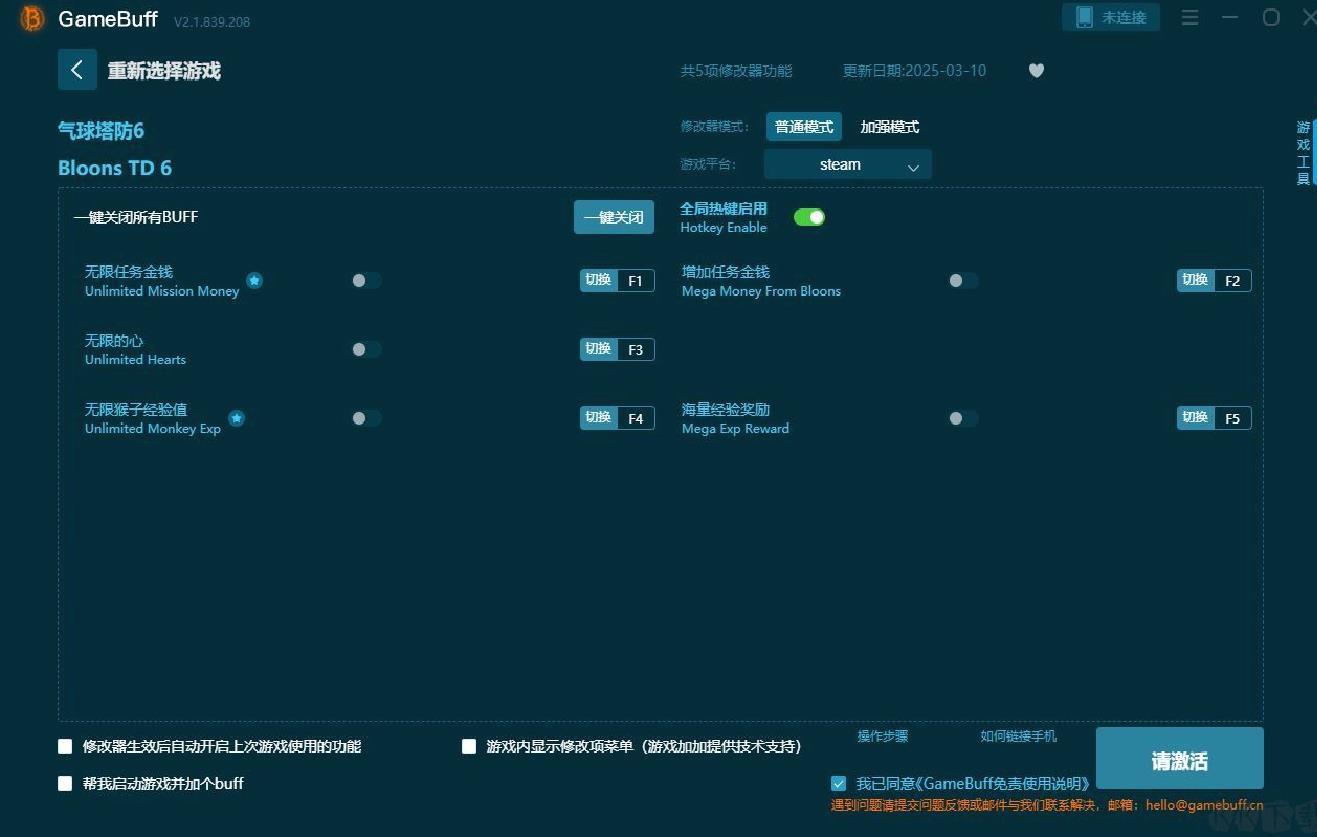Click the heart favorite icon

[x=1036, y=70]
